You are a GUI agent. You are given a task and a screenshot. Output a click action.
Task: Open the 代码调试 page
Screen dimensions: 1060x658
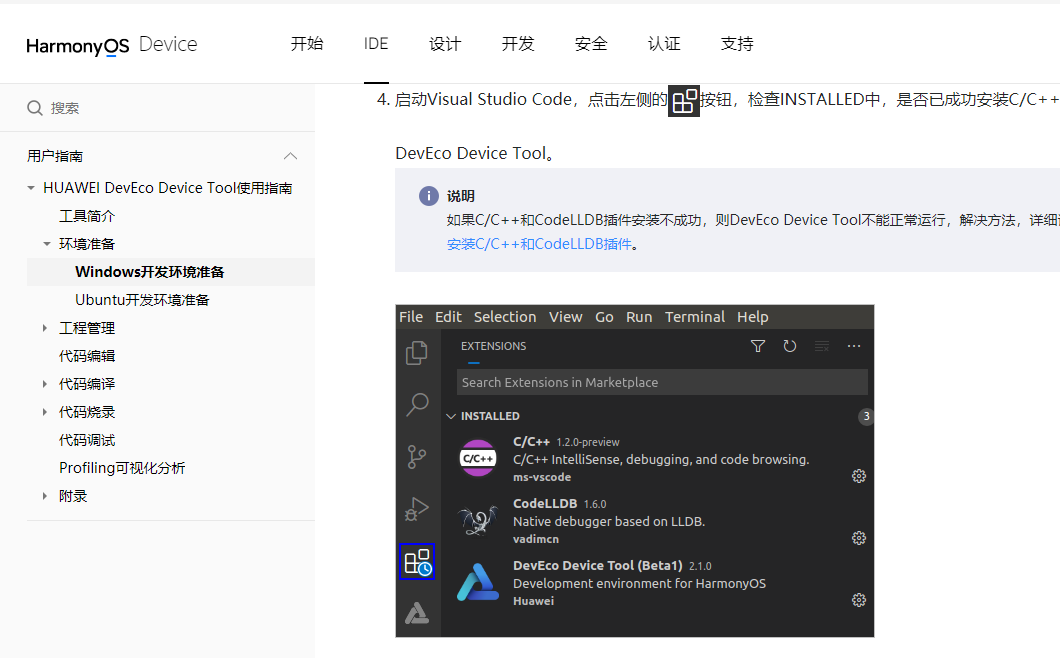coord(87,440)
